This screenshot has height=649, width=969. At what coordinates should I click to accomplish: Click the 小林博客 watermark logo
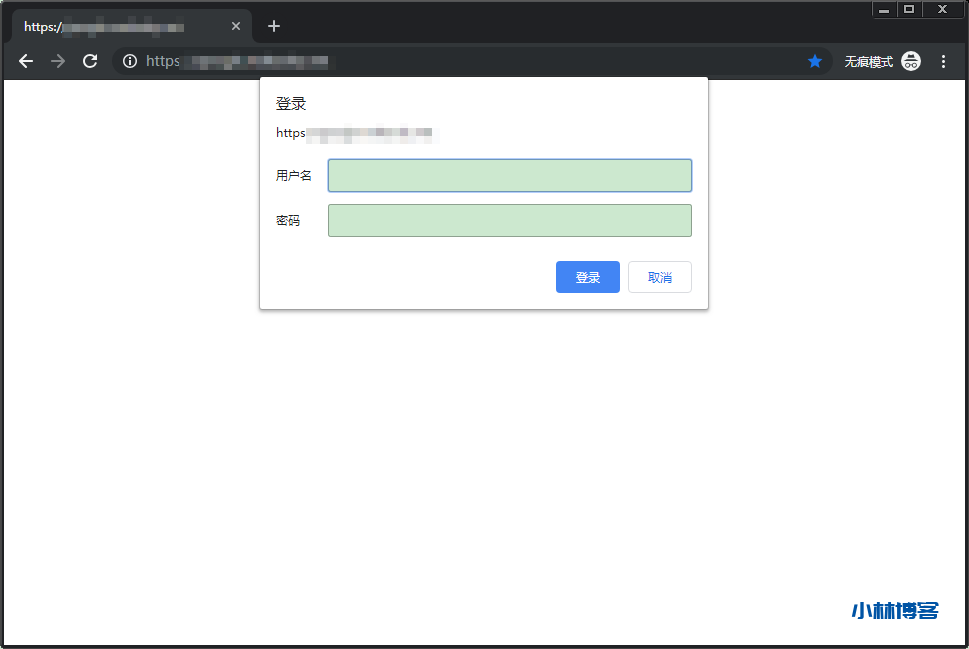[895, 610]
